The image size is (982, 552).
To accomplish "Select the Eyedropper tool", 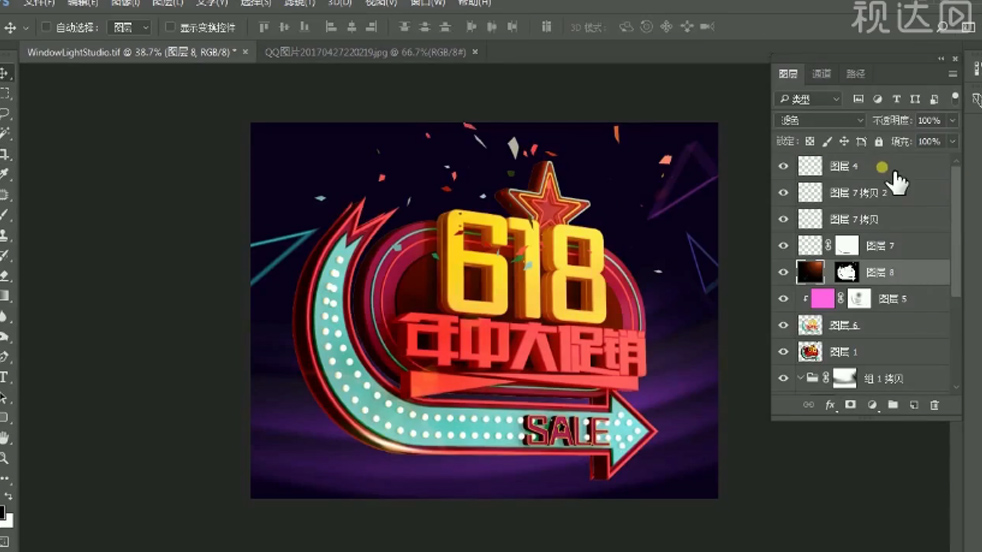I will click(4, 174).
